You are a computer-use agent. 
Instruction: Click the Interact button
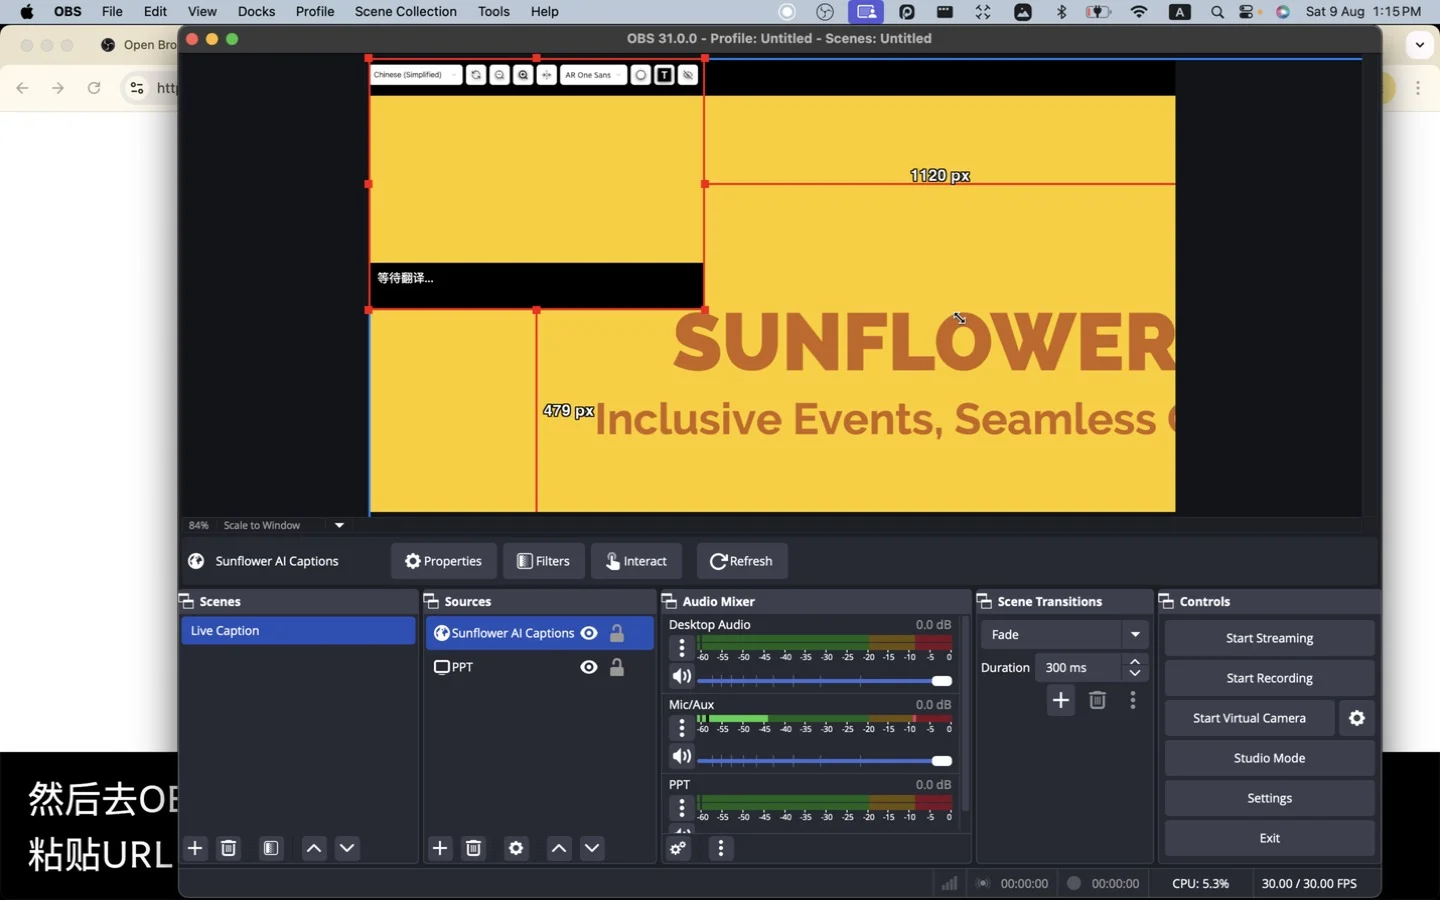[x=636, y=561]
